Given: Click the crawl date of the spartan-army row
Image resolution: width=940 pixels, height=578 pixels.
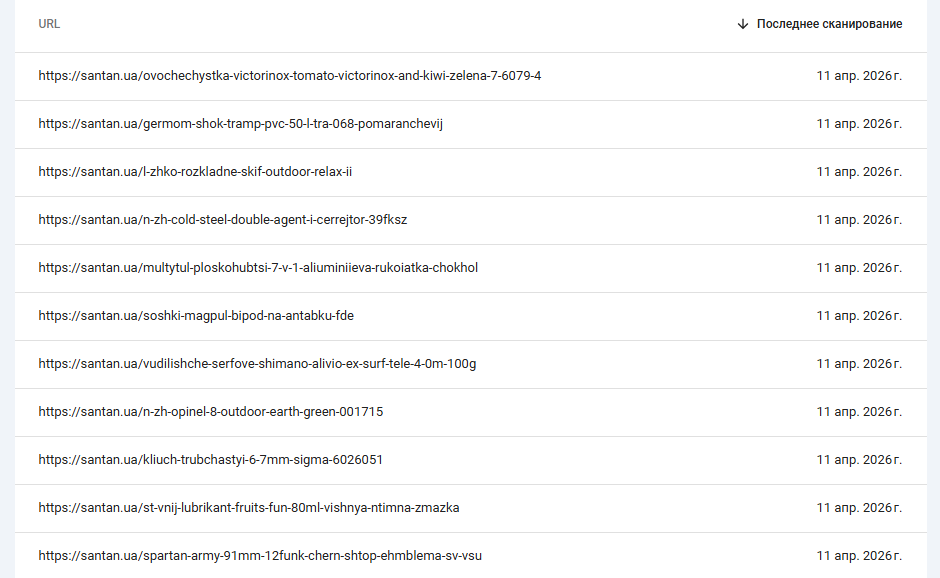Looking at the screenshot, I should 859,556.
